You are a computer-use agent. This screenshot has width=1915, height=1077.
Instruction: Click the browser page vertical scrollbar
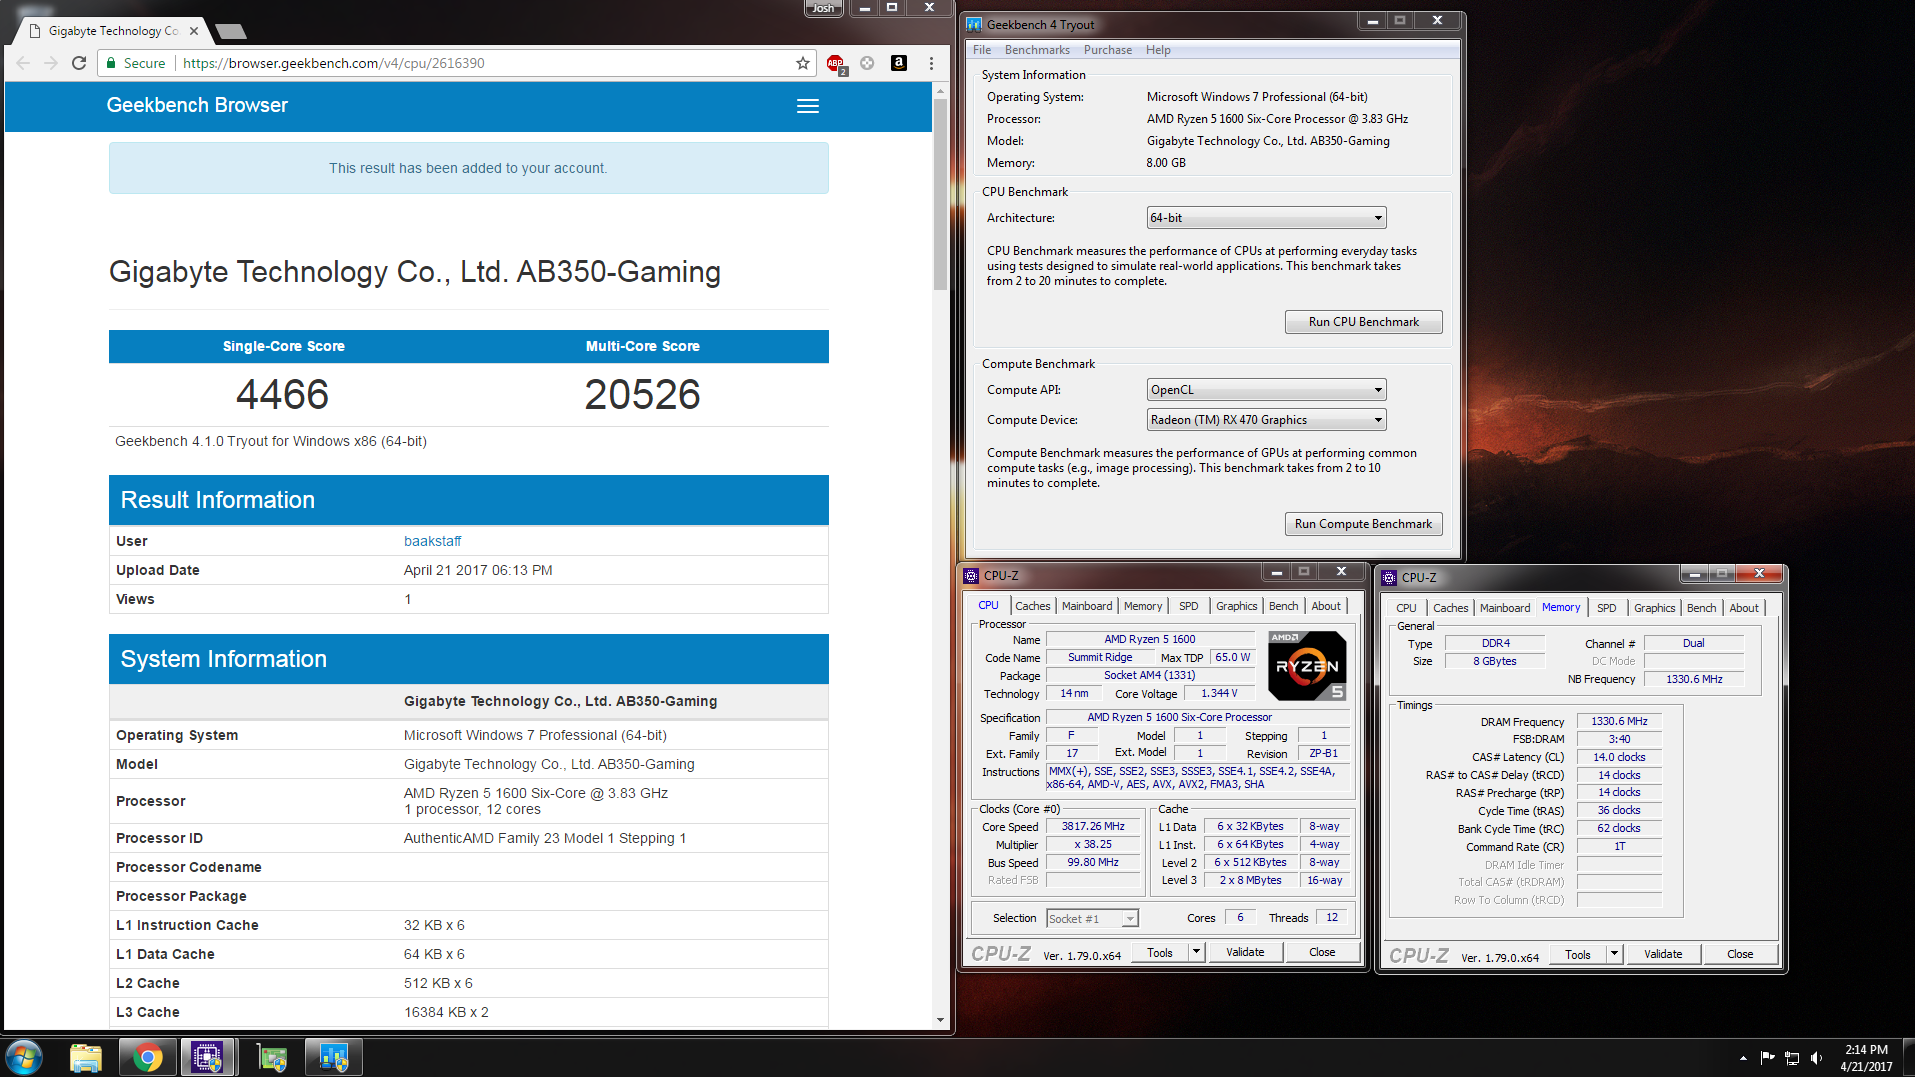tap(940, 195)
